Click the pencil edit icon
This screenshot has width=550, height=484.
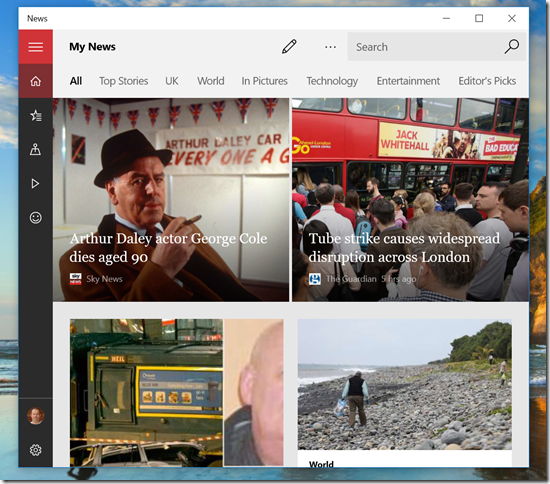point(289,47)
